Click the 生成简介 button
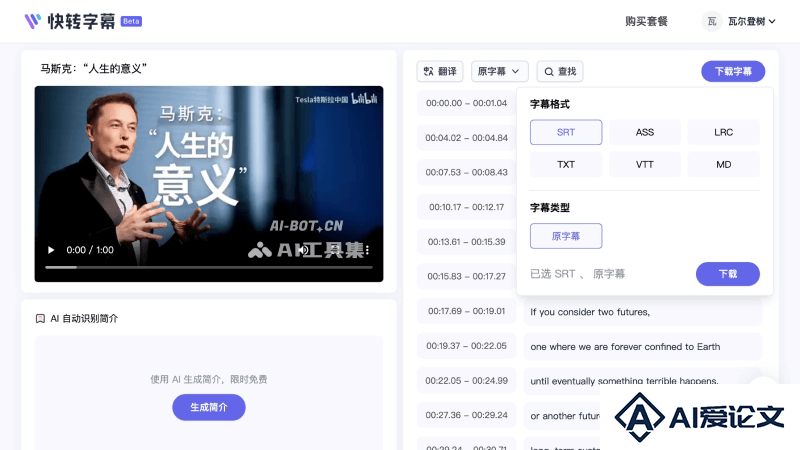 209,407
